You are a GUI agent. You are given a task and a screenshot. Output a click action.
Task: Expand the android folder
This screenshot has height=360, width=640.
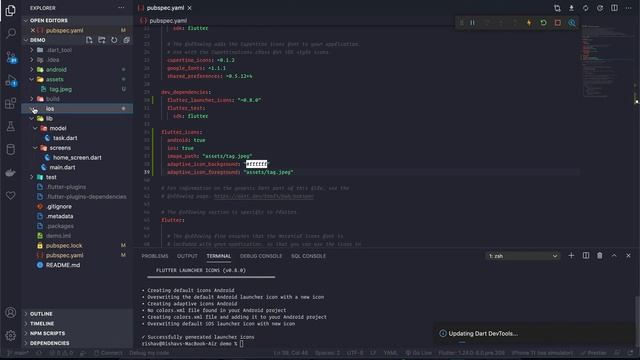click(78, 70)
